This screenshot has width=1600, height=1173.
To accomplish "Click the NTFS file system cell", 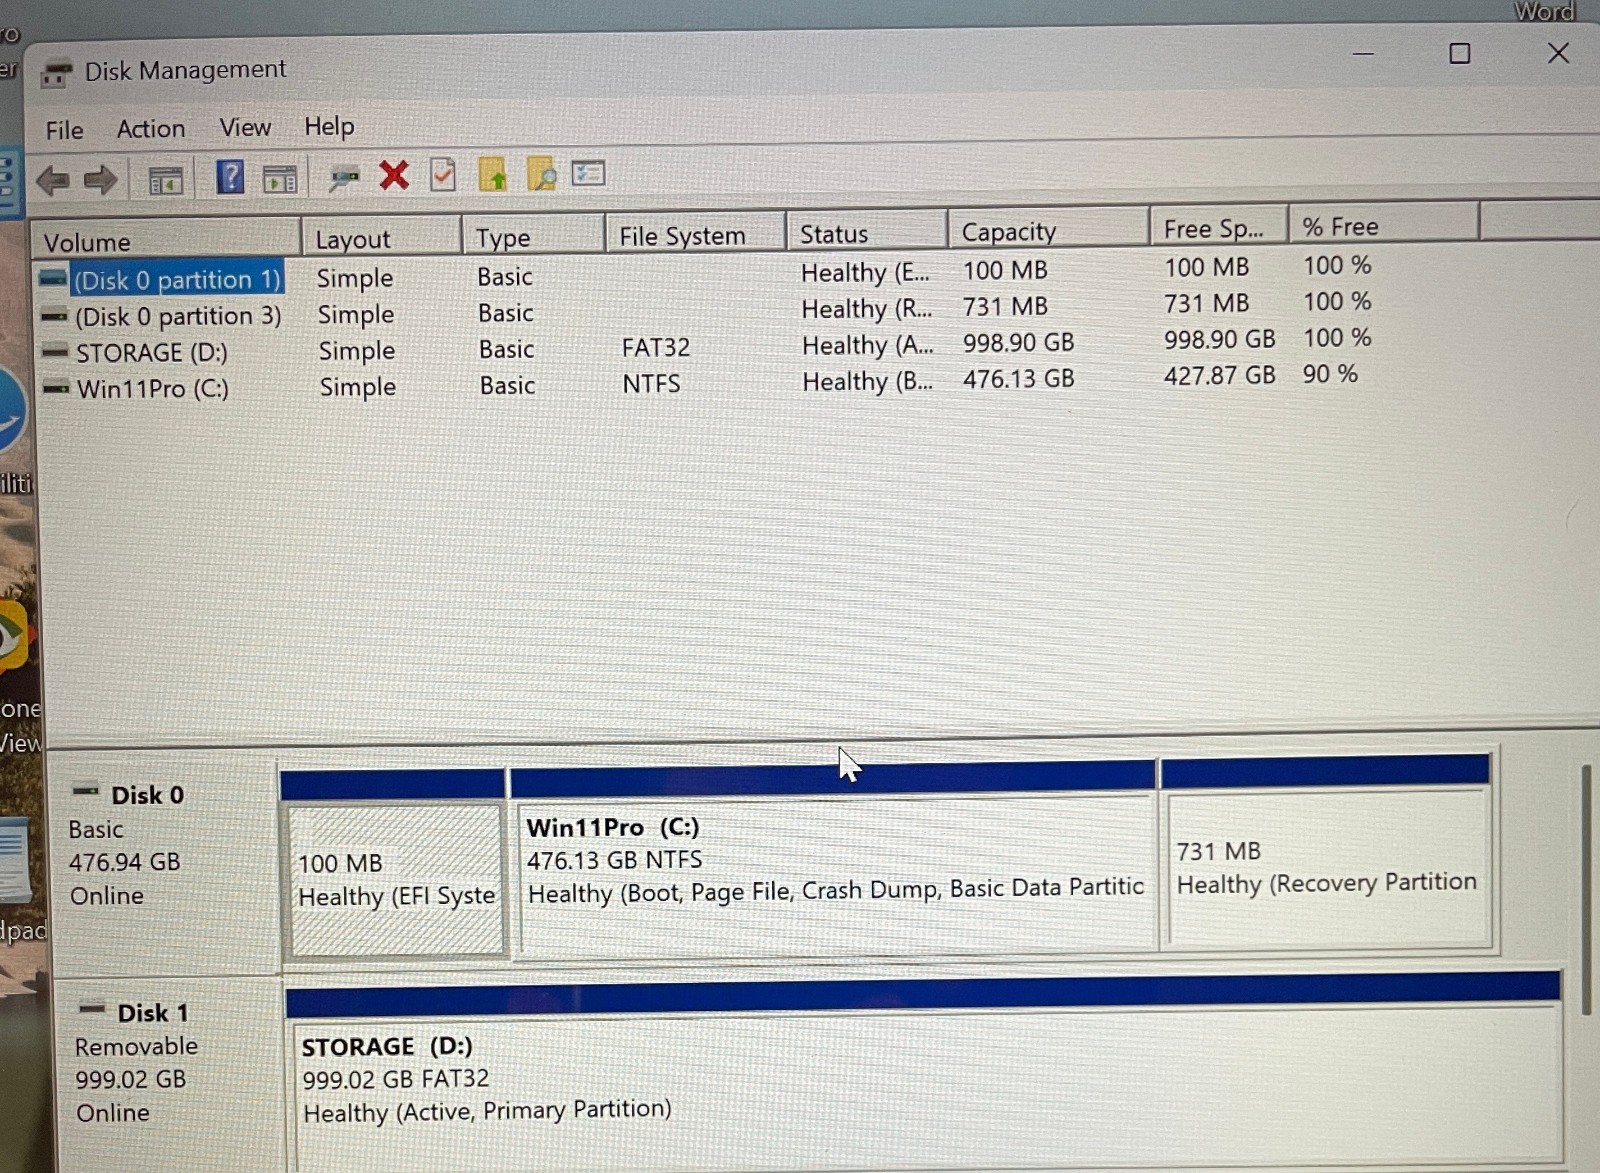I will click(651, 384).
